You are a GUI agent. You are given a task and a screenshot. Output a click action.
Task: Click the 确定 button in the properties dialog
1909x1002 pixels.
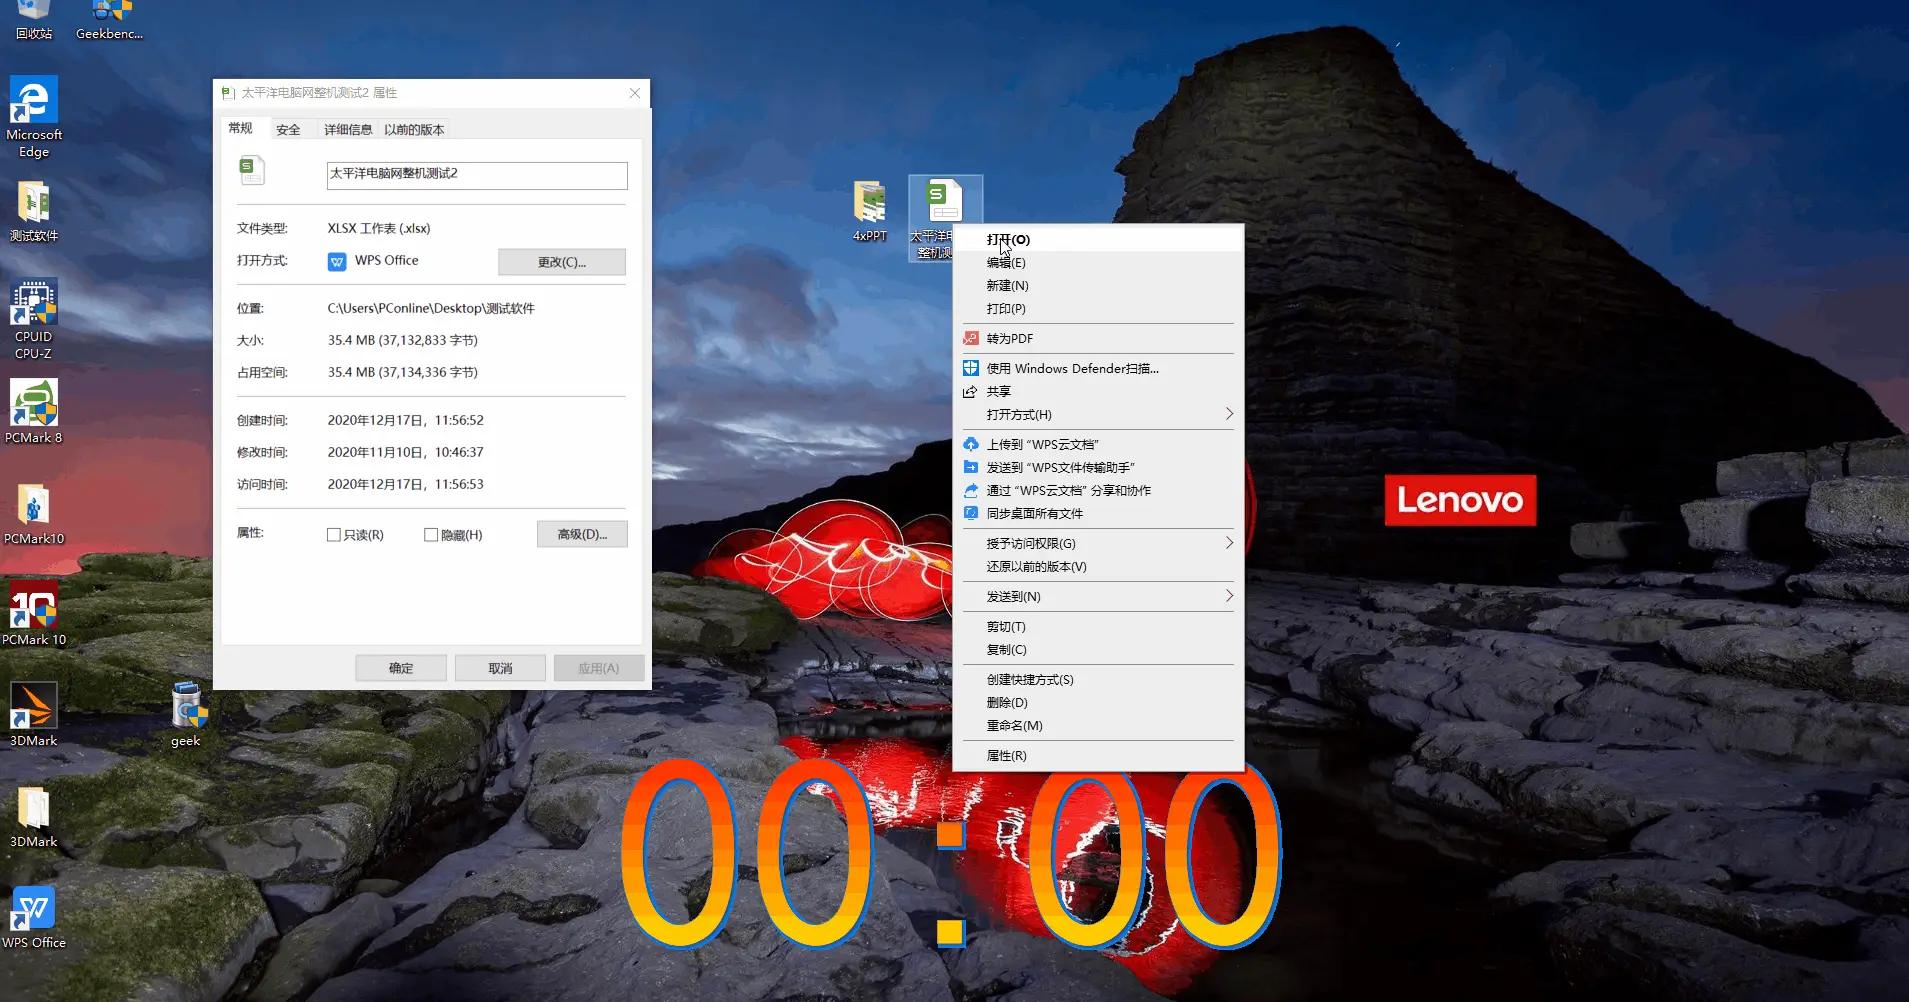(401, 668)
